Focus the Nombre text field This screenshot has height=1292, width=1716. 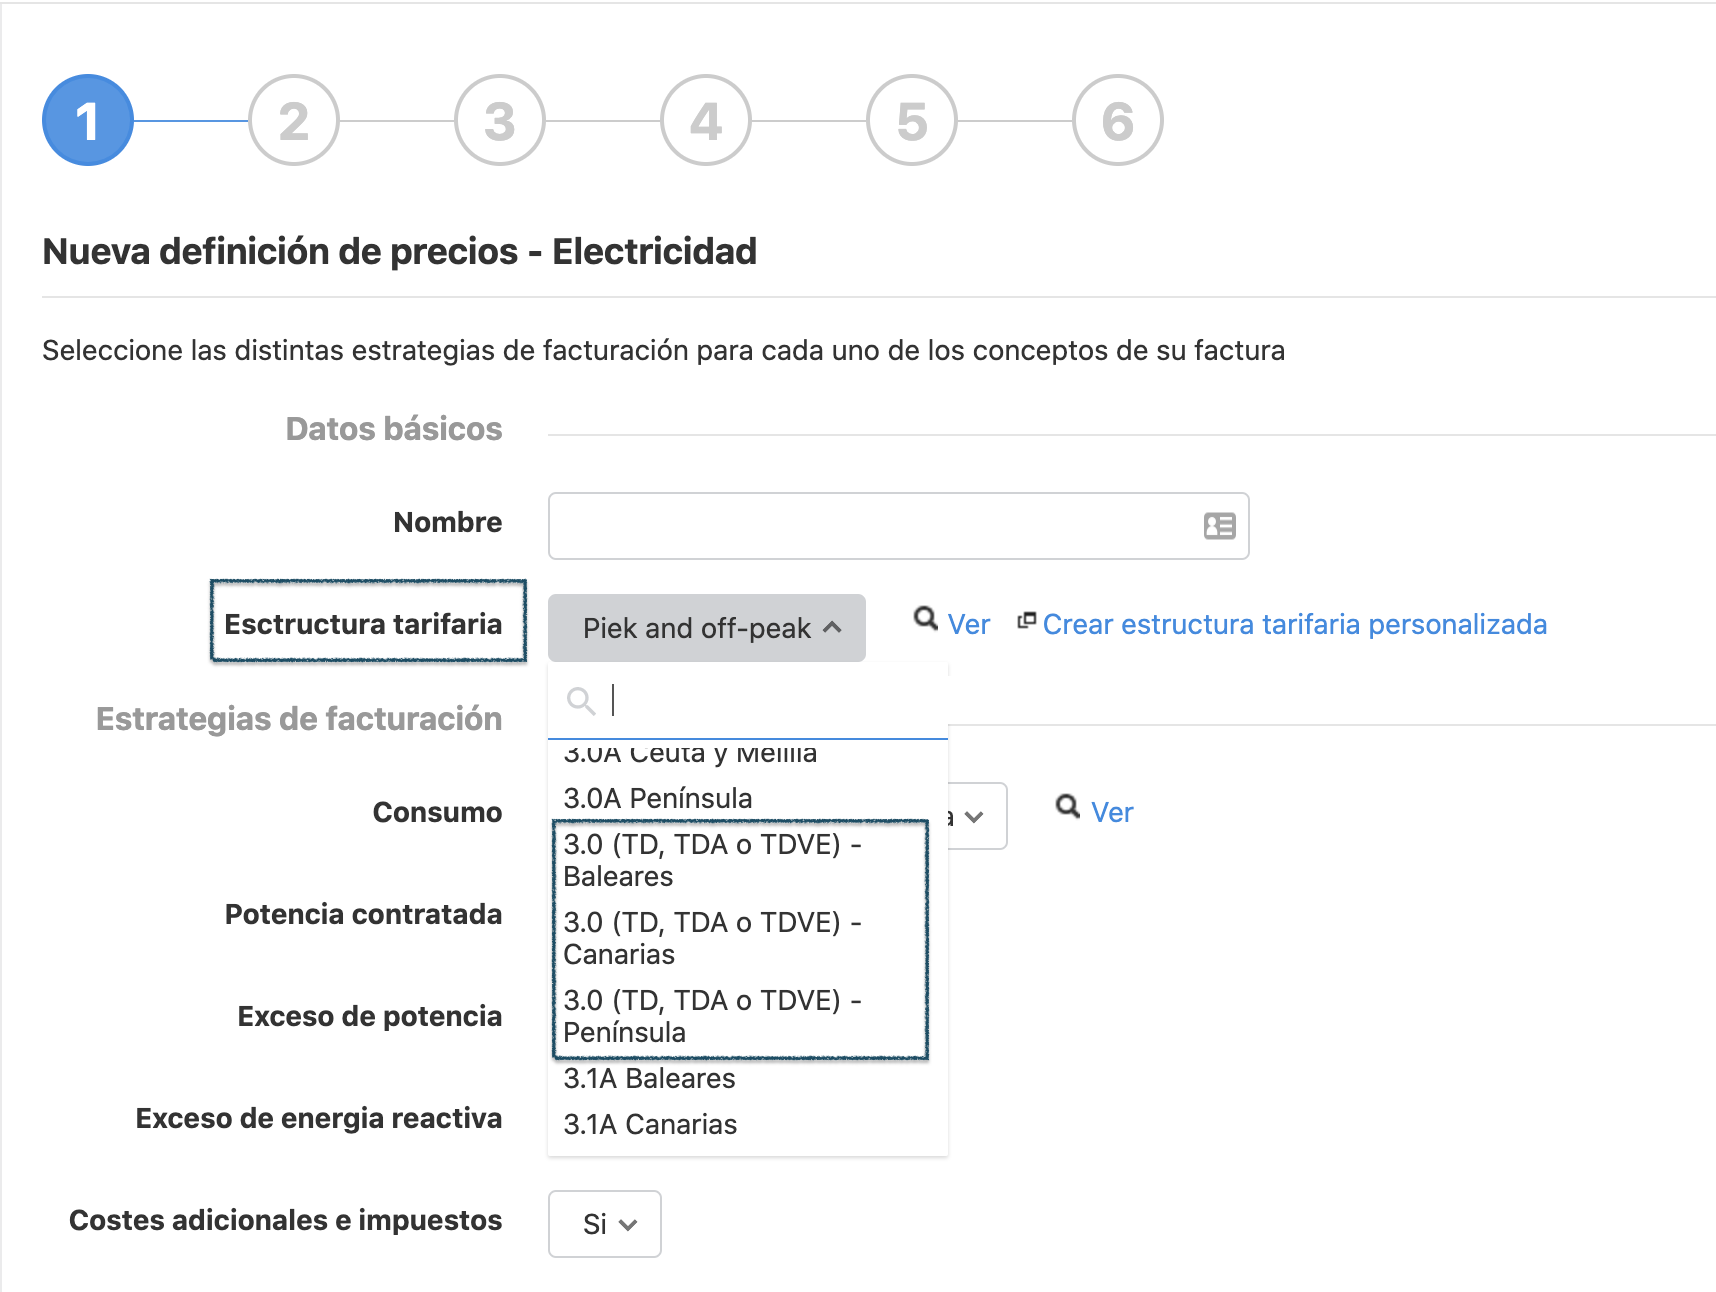(899, 526)
